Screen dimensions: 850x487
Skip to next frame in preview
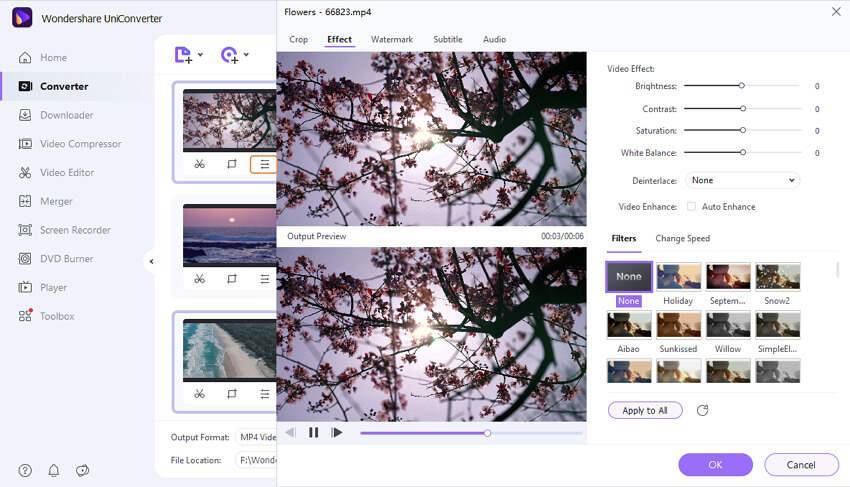[337, 433]
